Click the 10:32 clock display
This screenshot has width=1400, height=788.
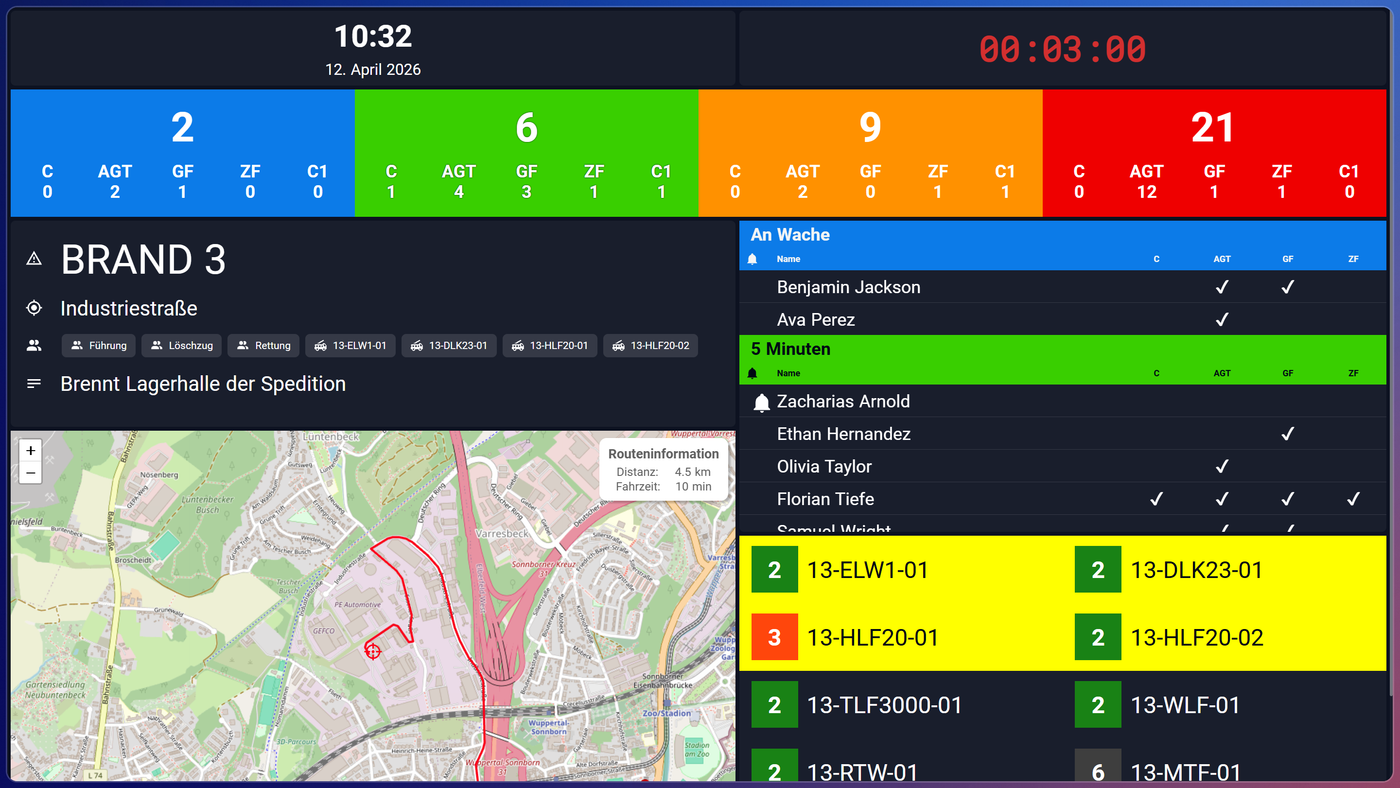click(373, 37)
